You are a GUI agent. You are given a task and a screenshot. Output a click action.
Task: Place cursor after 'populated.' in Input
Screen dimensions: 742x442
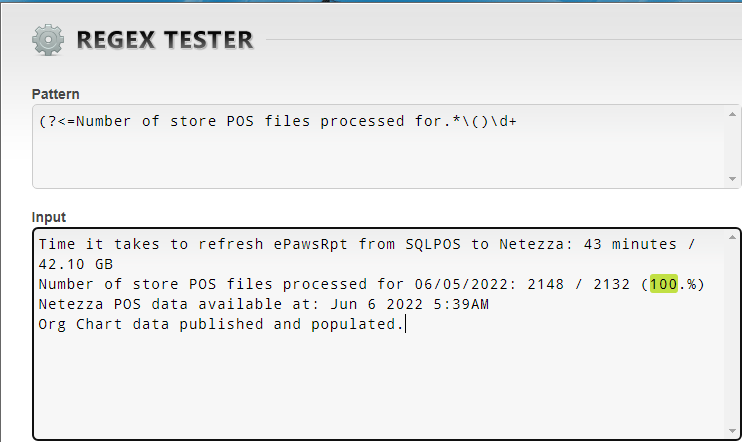click(x=404, y=324)
